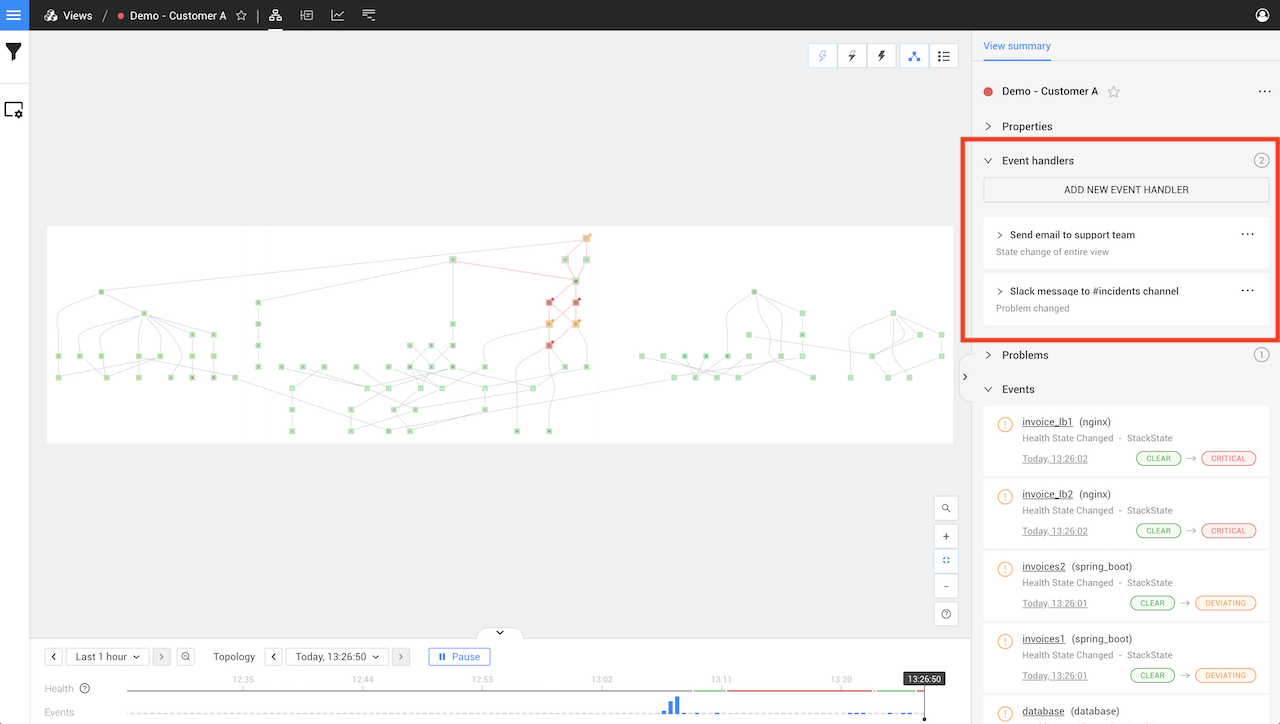Expand Send email to support team handler
Viewport: 1280px width, 724px height.
pos(1000,236)
